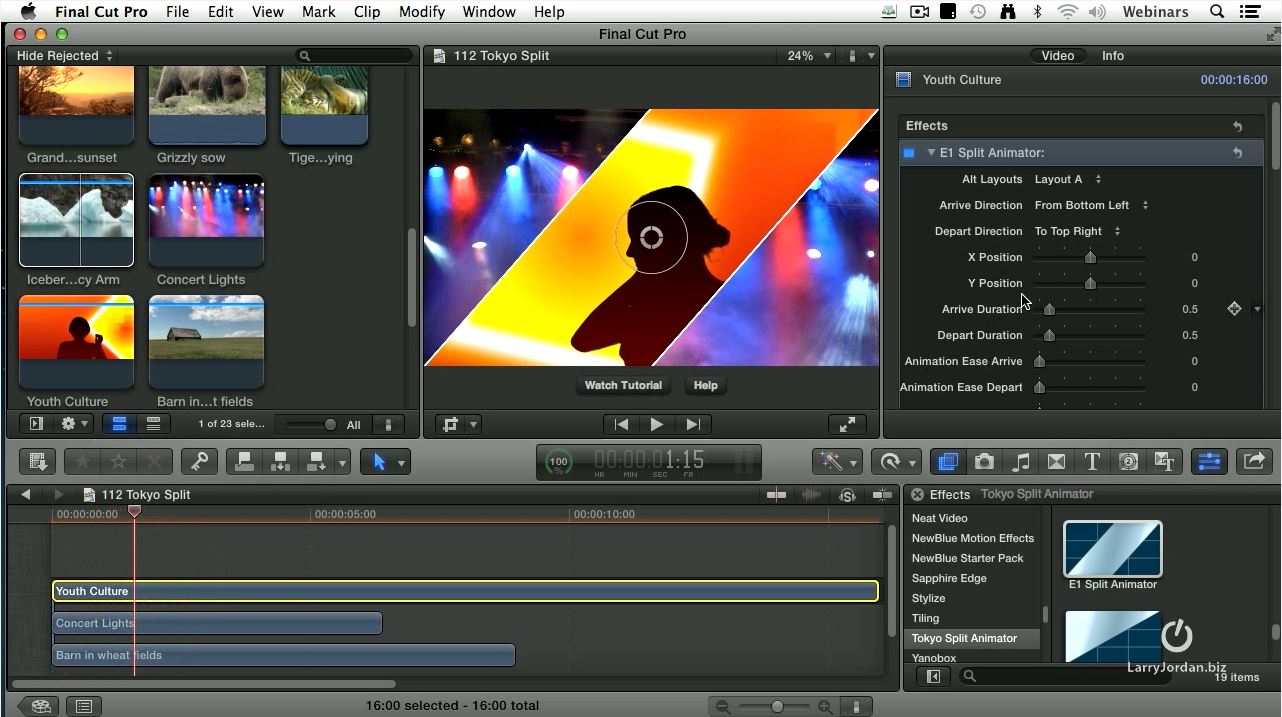This screenshot has width=1282, height=717.
Task: Click the Insert edit icon
Action: click(281, 461)
